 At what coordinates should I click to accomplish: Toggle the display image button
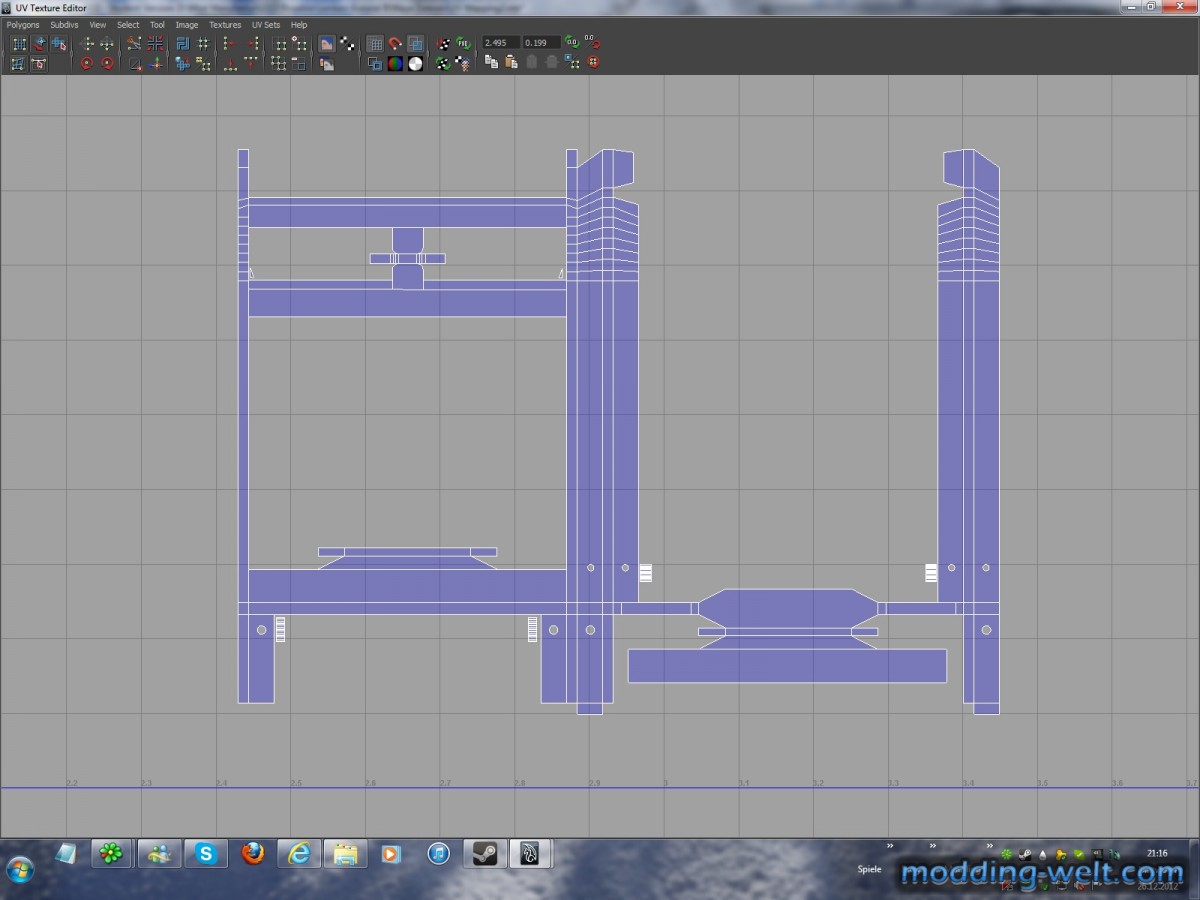click(x=327, y=44)
